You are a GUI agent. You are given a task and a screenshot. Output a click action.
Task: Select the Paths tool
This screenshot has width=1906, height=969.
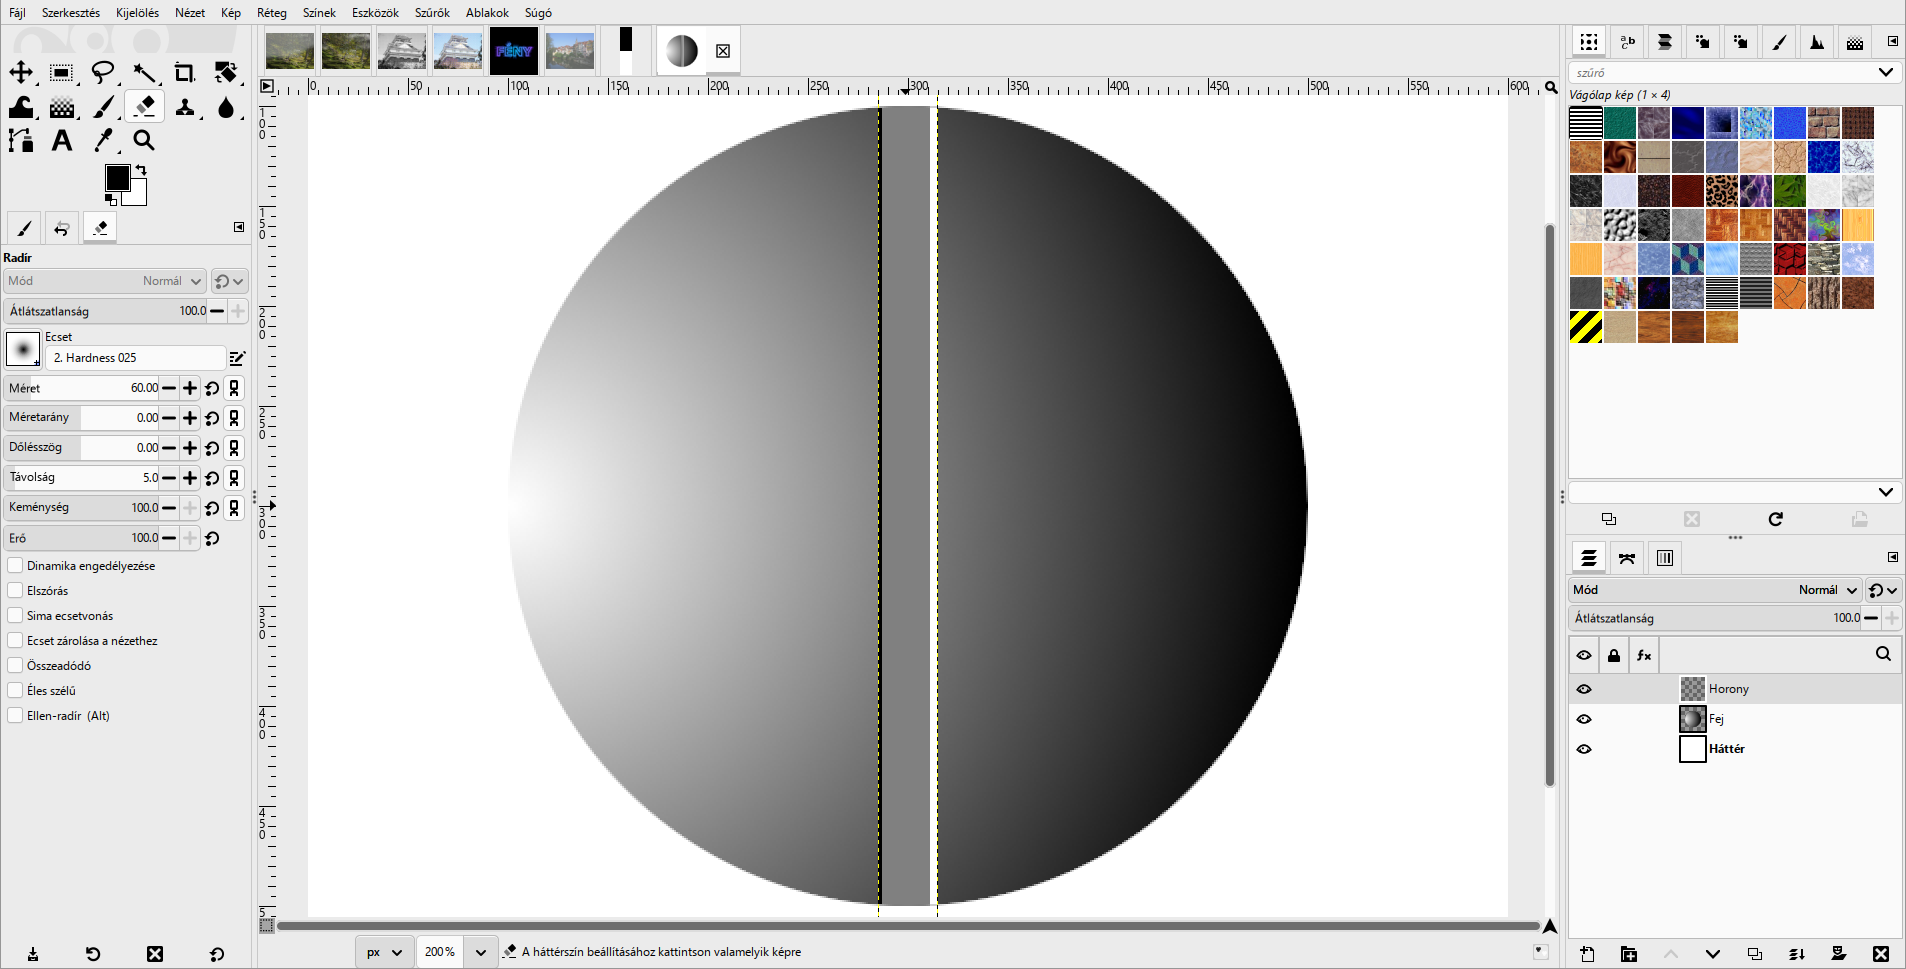coord(21,141)
